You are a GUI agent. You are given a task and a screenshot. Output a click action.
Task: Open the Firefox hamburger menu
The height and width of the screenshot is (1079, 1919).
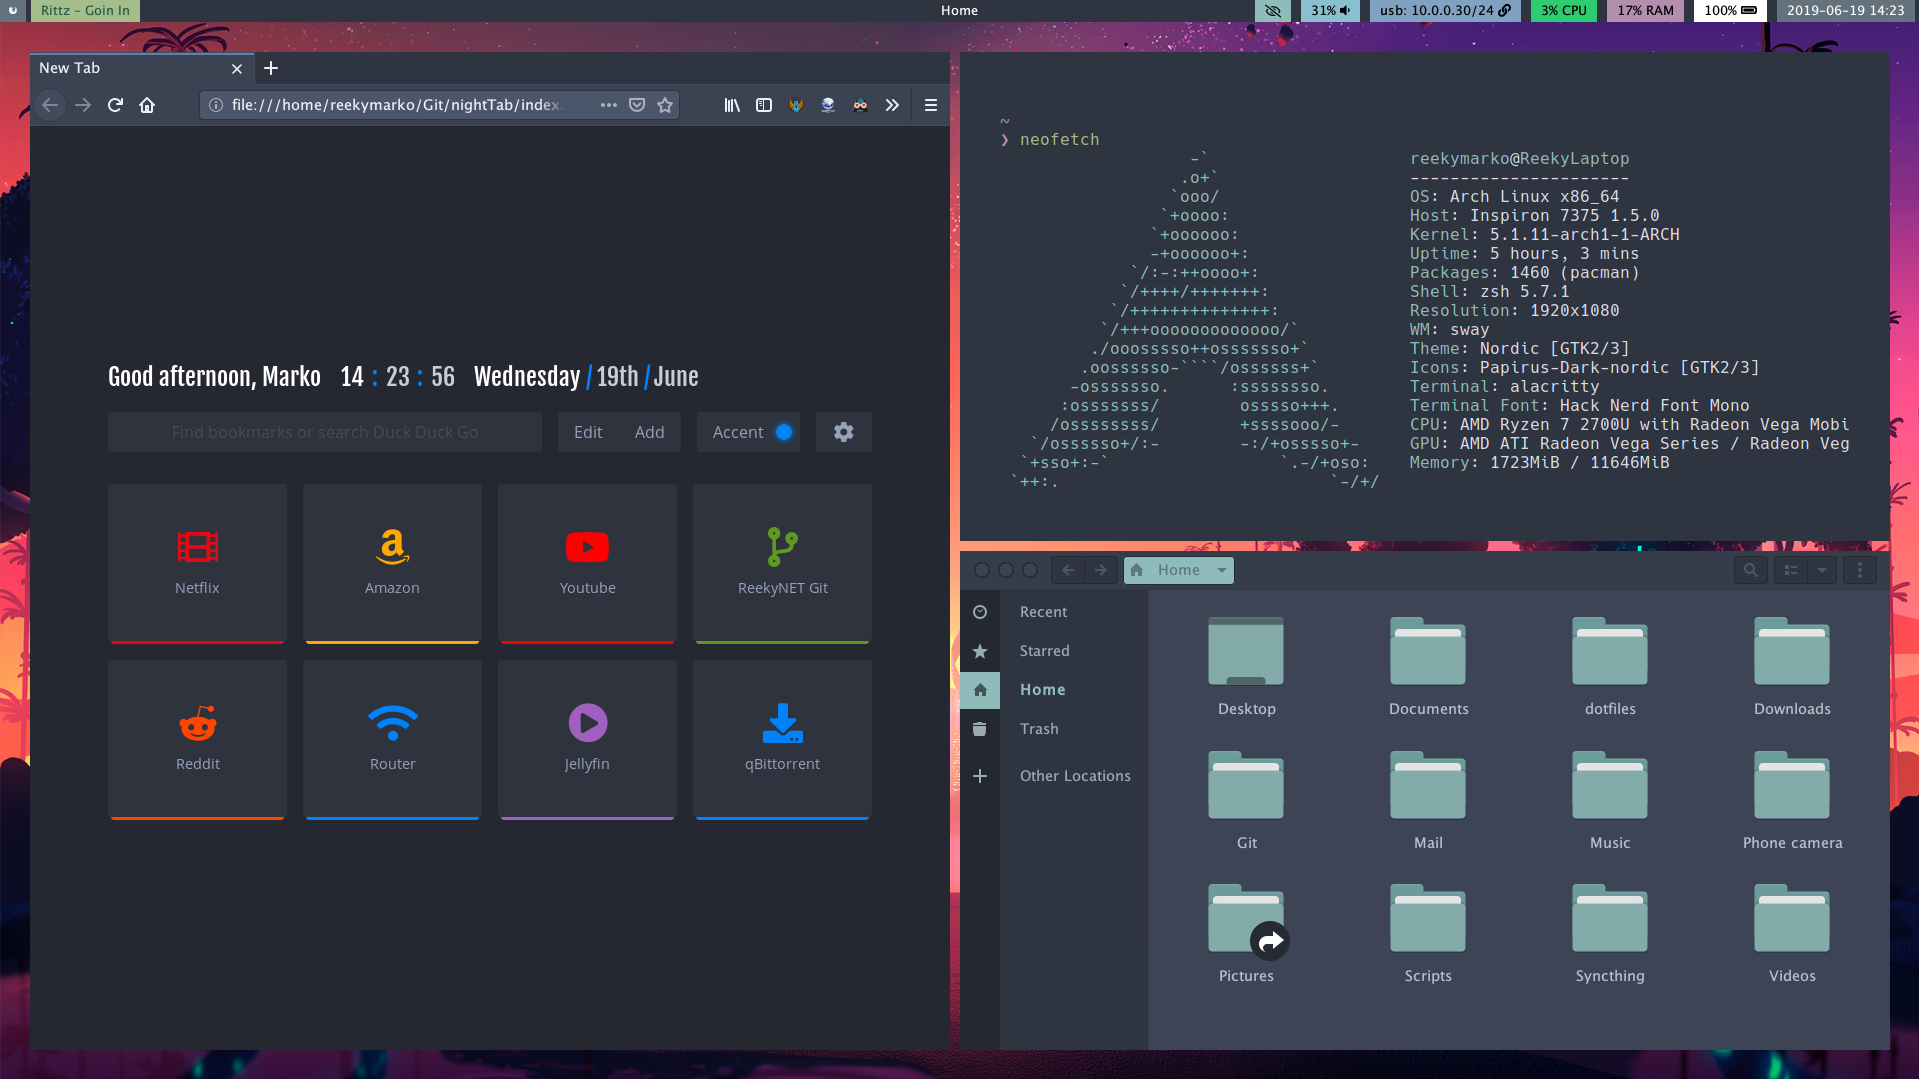tap(931, 105)
